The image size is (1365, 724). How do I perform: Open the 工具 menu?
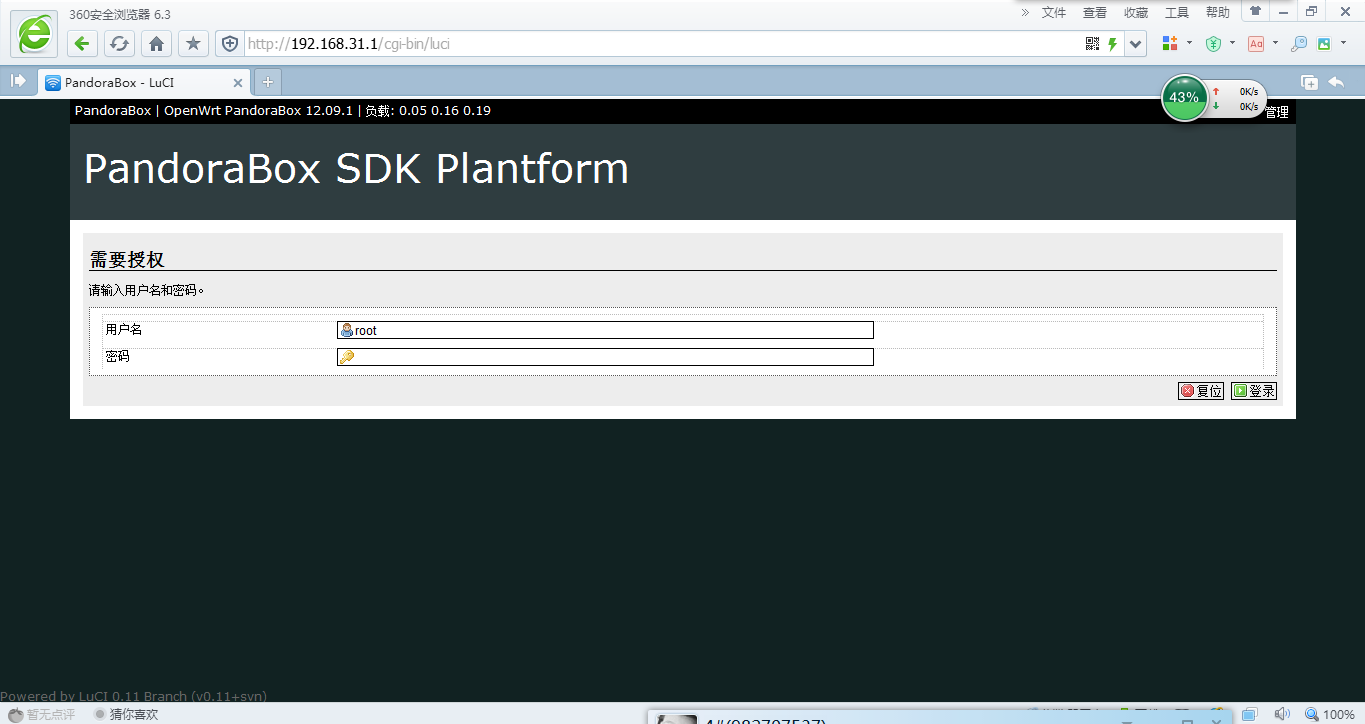coord(1177,13)
